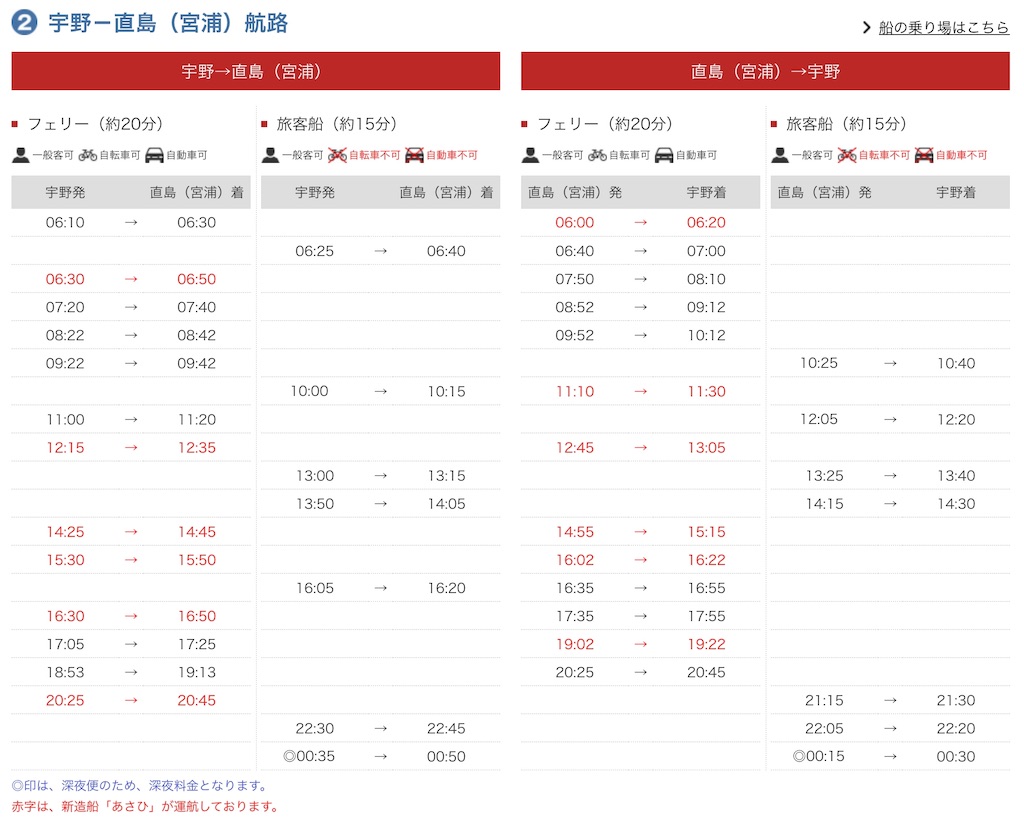Click crossed-out car icon under Naoshima-departure passenger boat
Viewport: 1024px width, 823px height.
924,155
